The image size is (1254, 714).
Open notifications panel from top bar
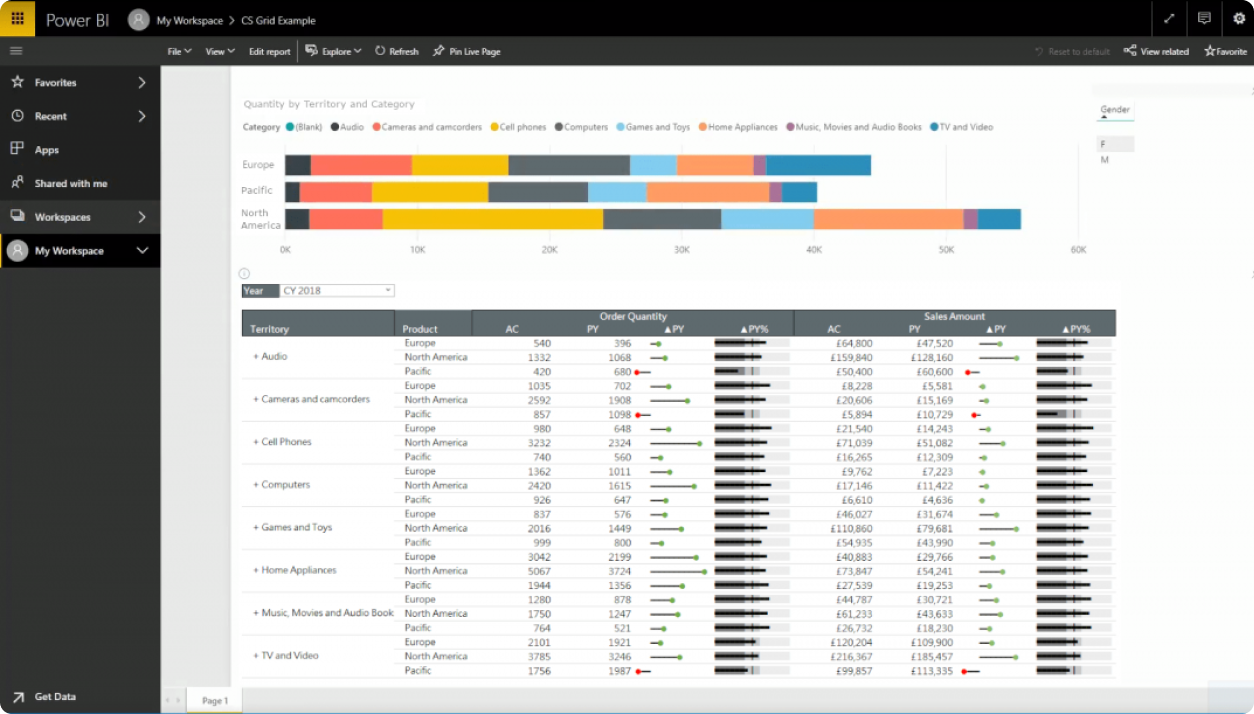1204,18
